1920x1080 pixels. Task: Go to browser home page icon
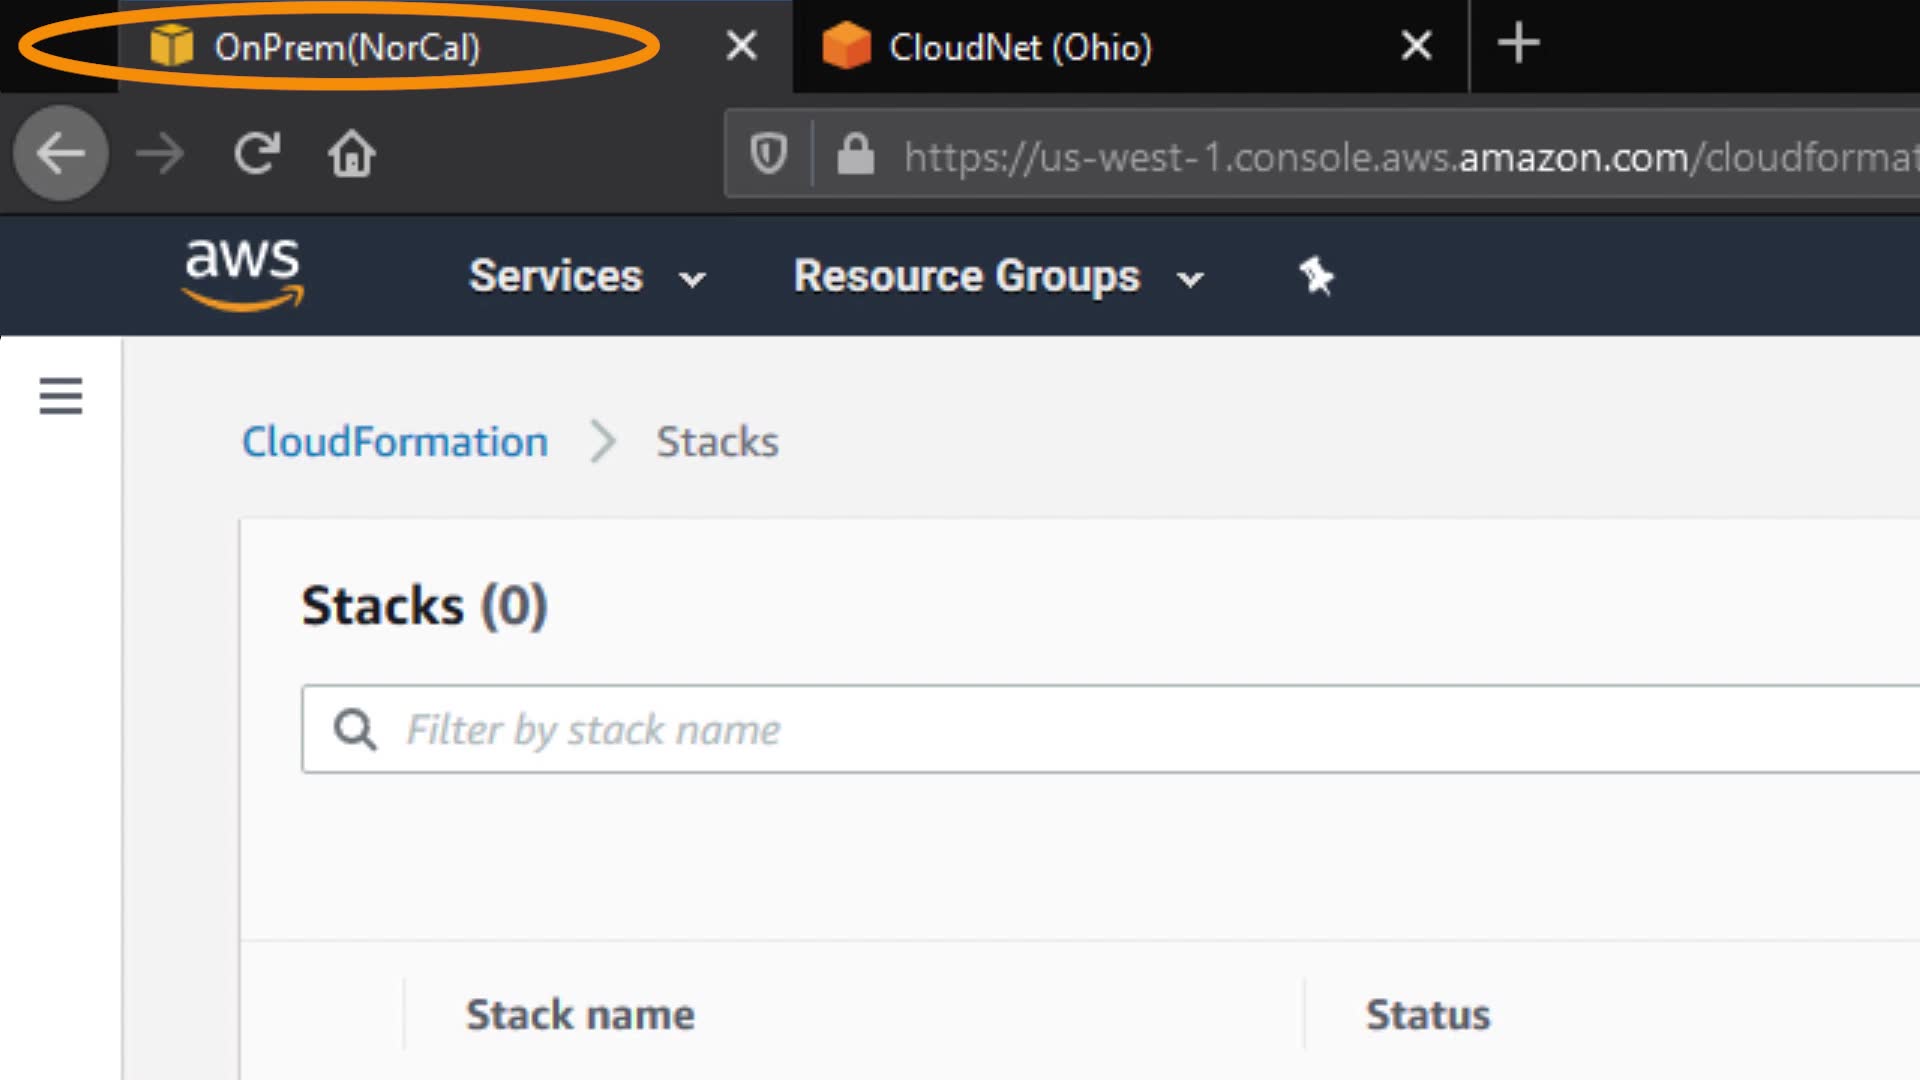pos(352,154)
